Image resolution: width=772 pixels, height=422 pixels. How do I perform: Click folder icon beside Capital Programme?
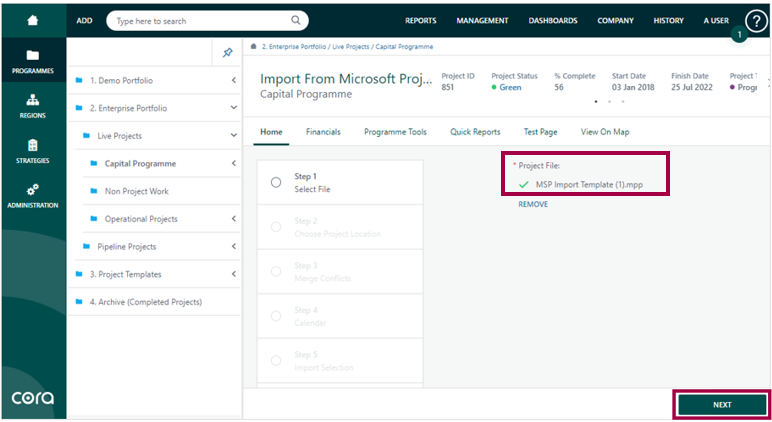(x=94, y=163)
